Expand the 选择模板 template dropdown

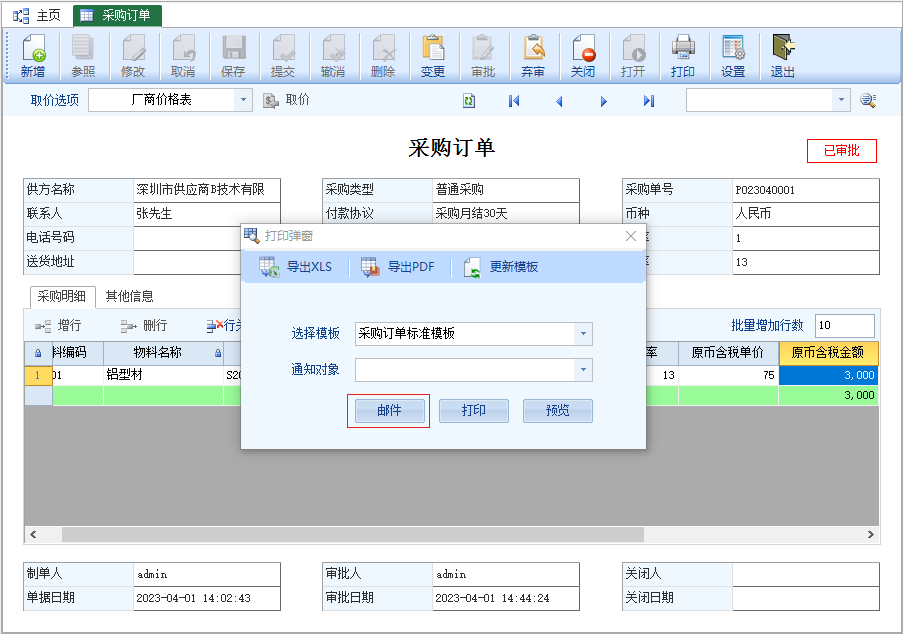click(583, 334)
